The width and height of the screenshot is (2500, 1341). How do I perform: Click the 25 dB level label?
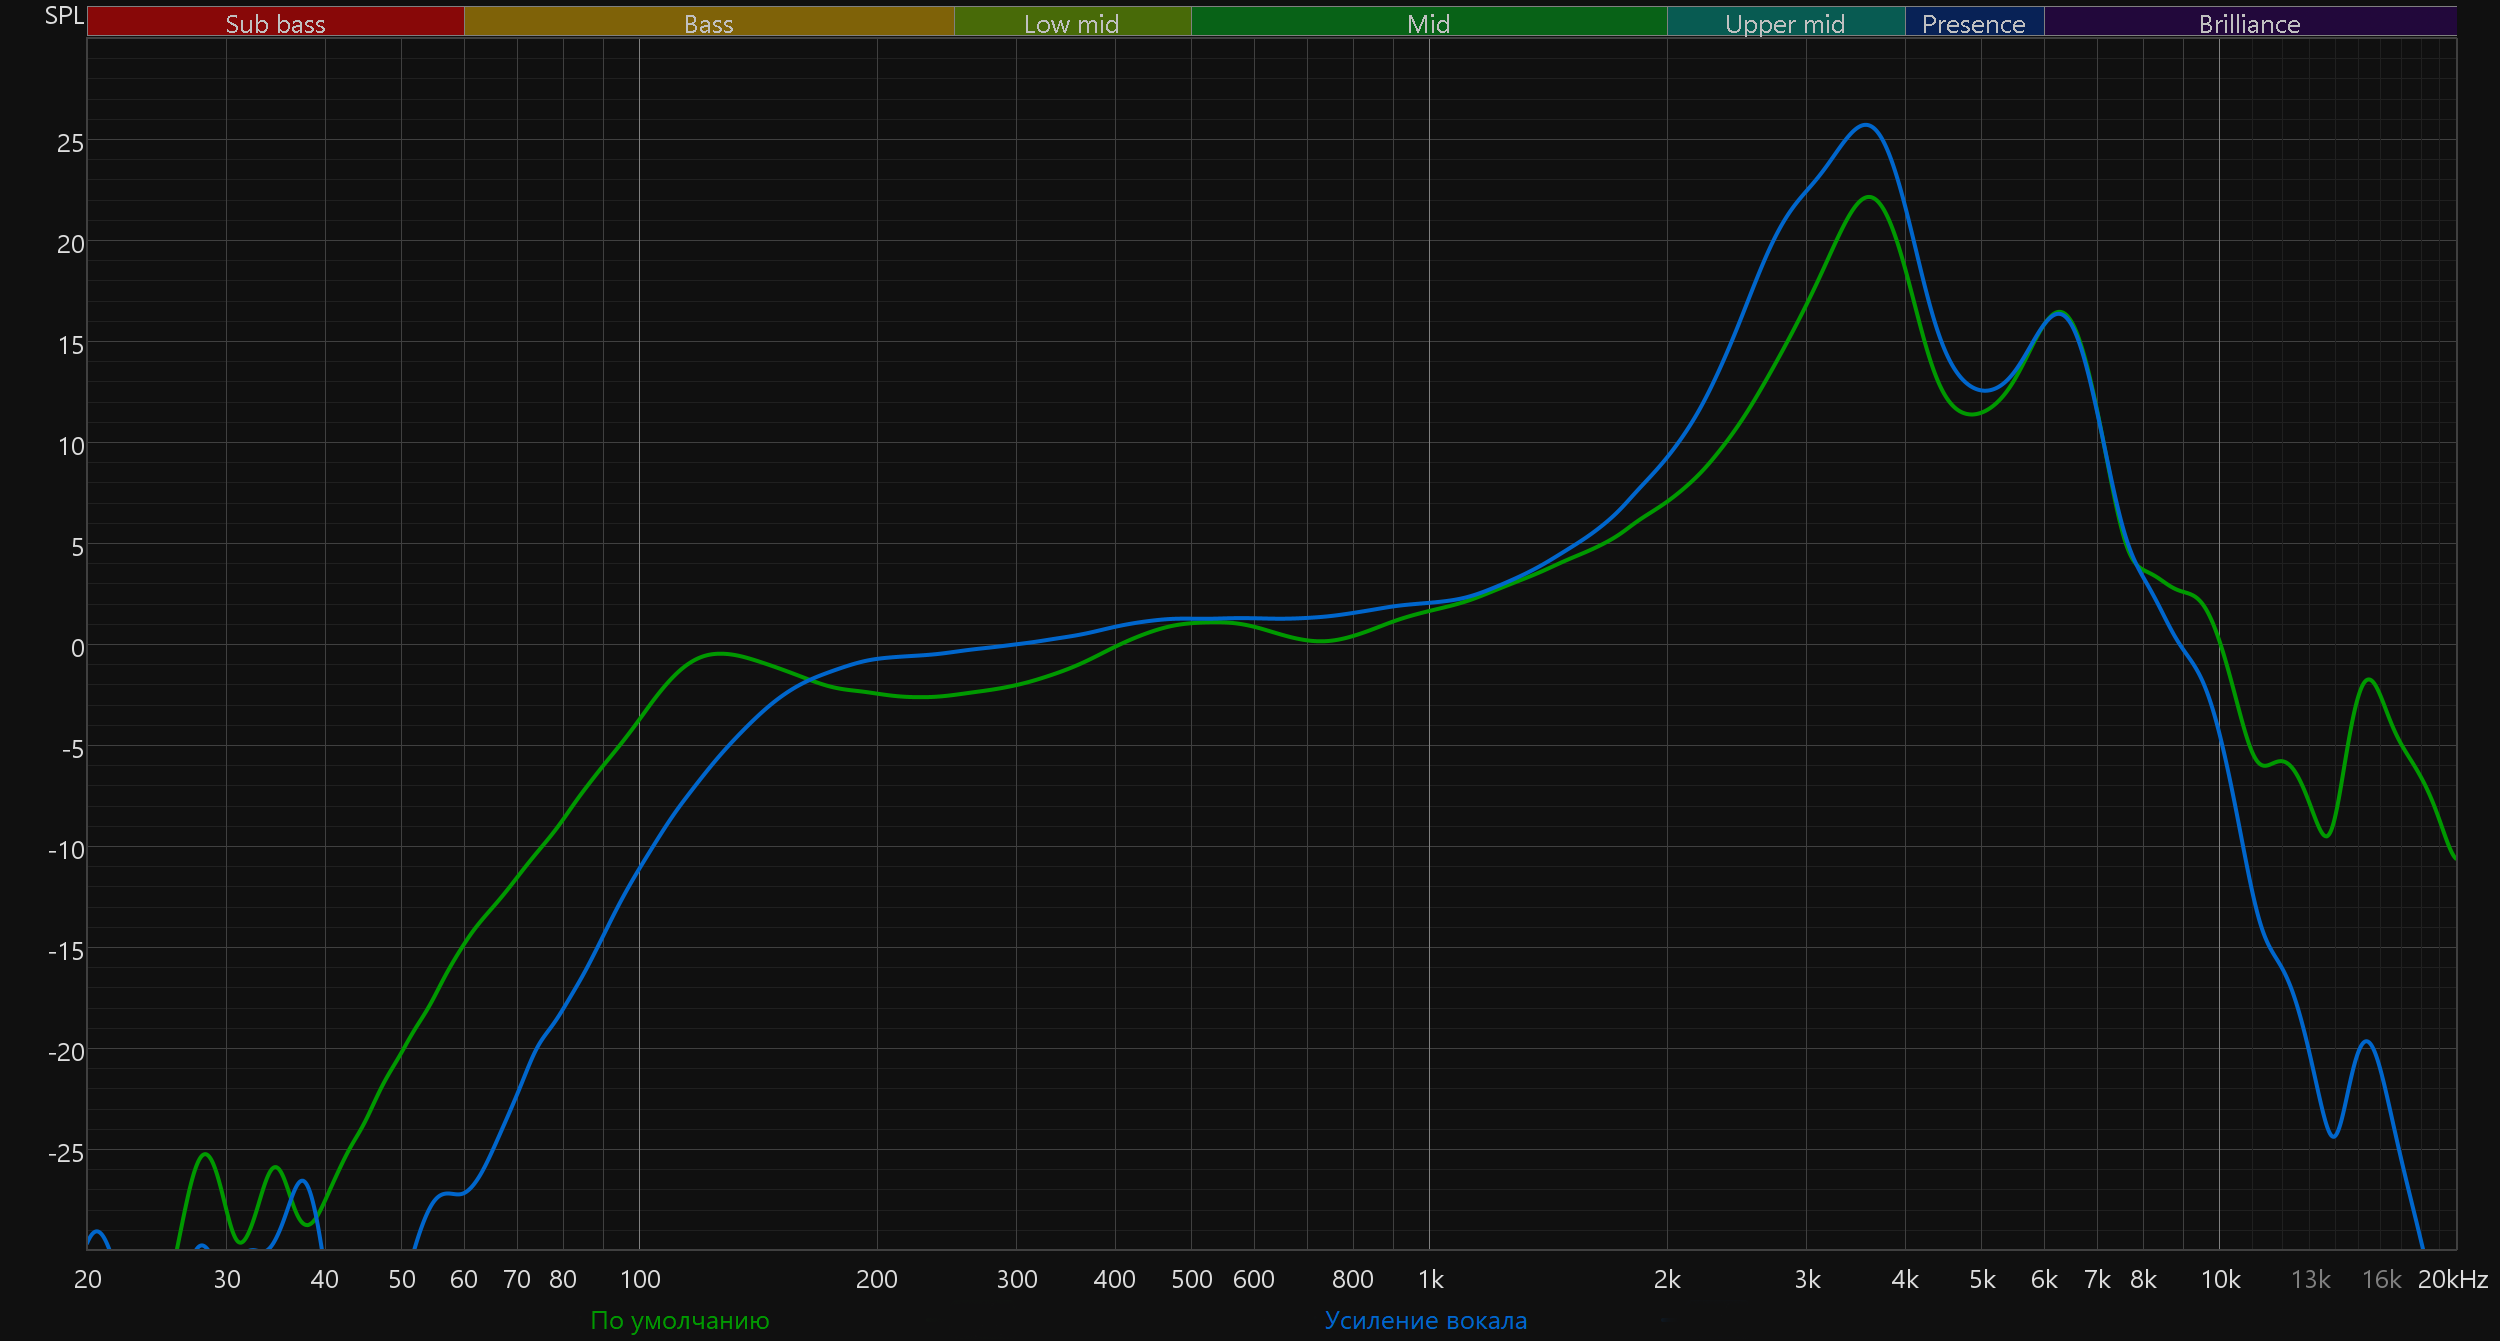(x=71, y=143)
